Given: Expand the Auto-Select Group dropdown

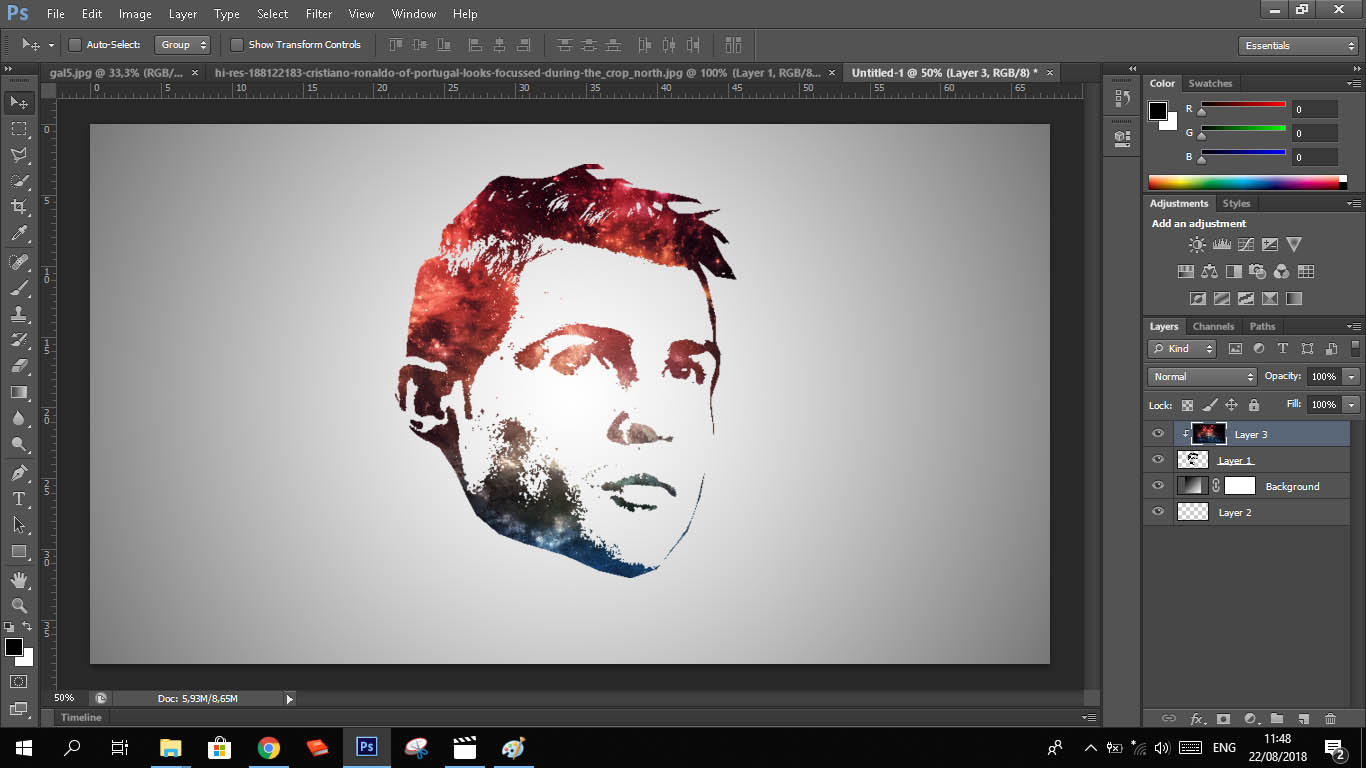Looking at the screenshot, I should tap(183, 45).
